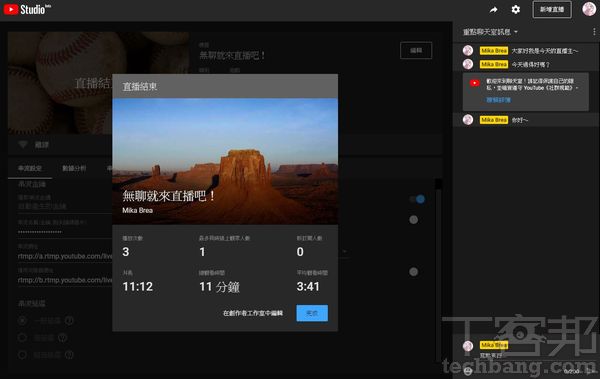Click the rtmp://b.rtmp.youtube.com backup URL field
Image resolution: width=600 pixels, height=379 pixels.
coord(65,280)
